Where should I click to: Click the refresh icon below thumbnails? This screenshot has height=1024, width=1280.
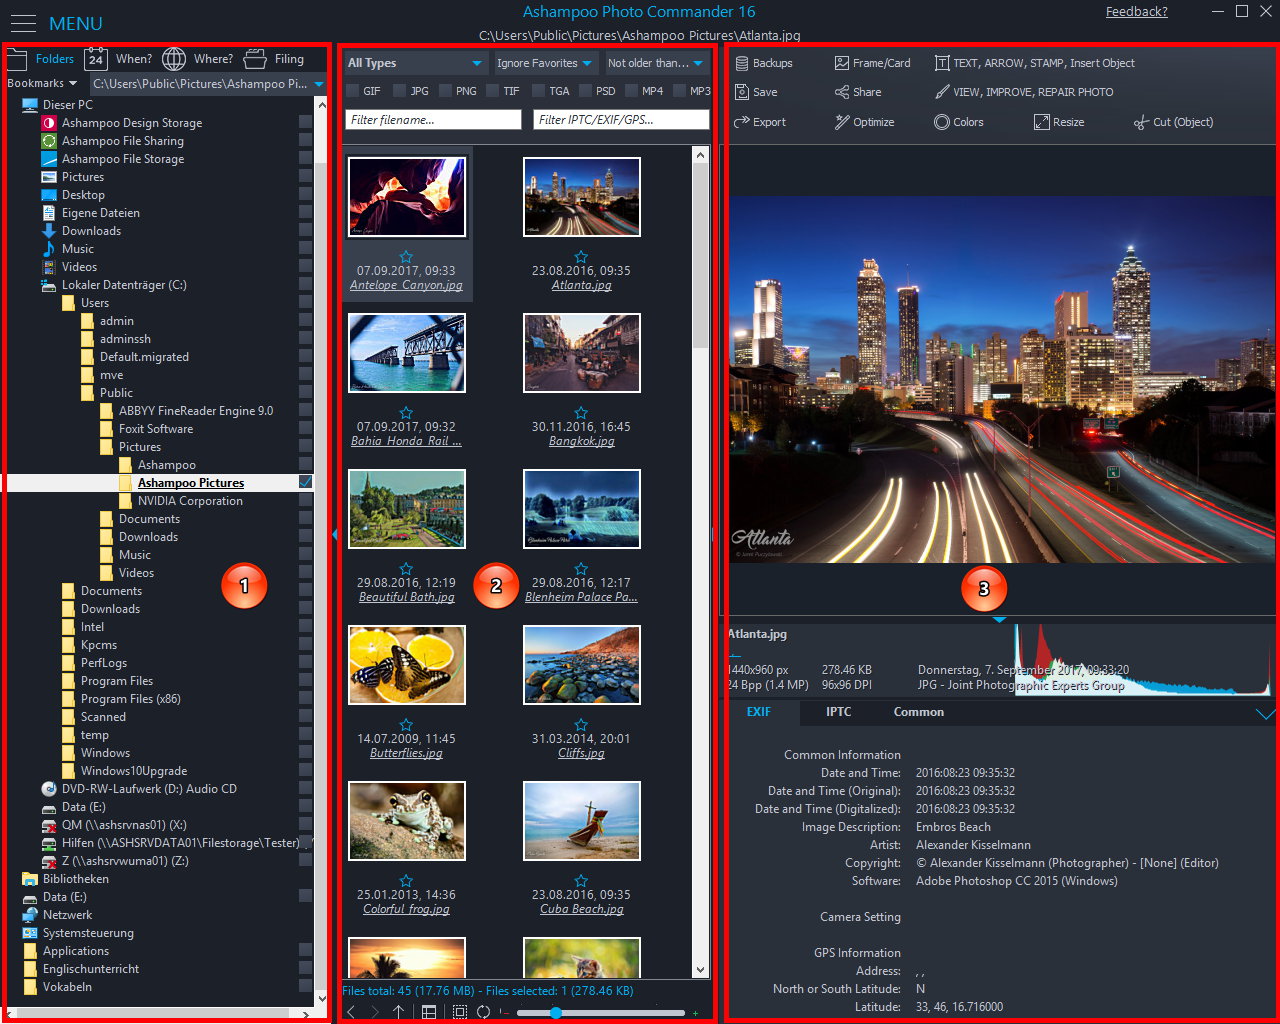tap(483, 1011)
